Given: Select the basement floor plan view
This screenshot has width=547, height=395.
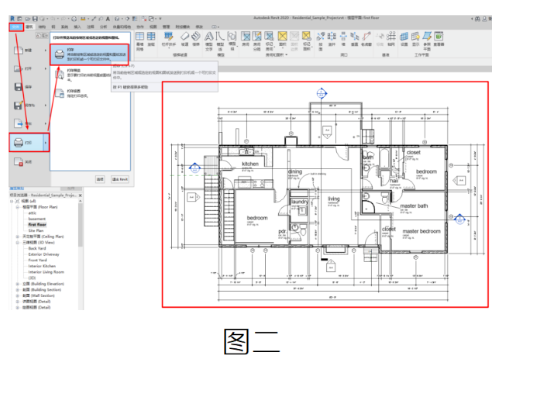Looking at the screenshot, I should pyautogui.click(x=37, y=219).
